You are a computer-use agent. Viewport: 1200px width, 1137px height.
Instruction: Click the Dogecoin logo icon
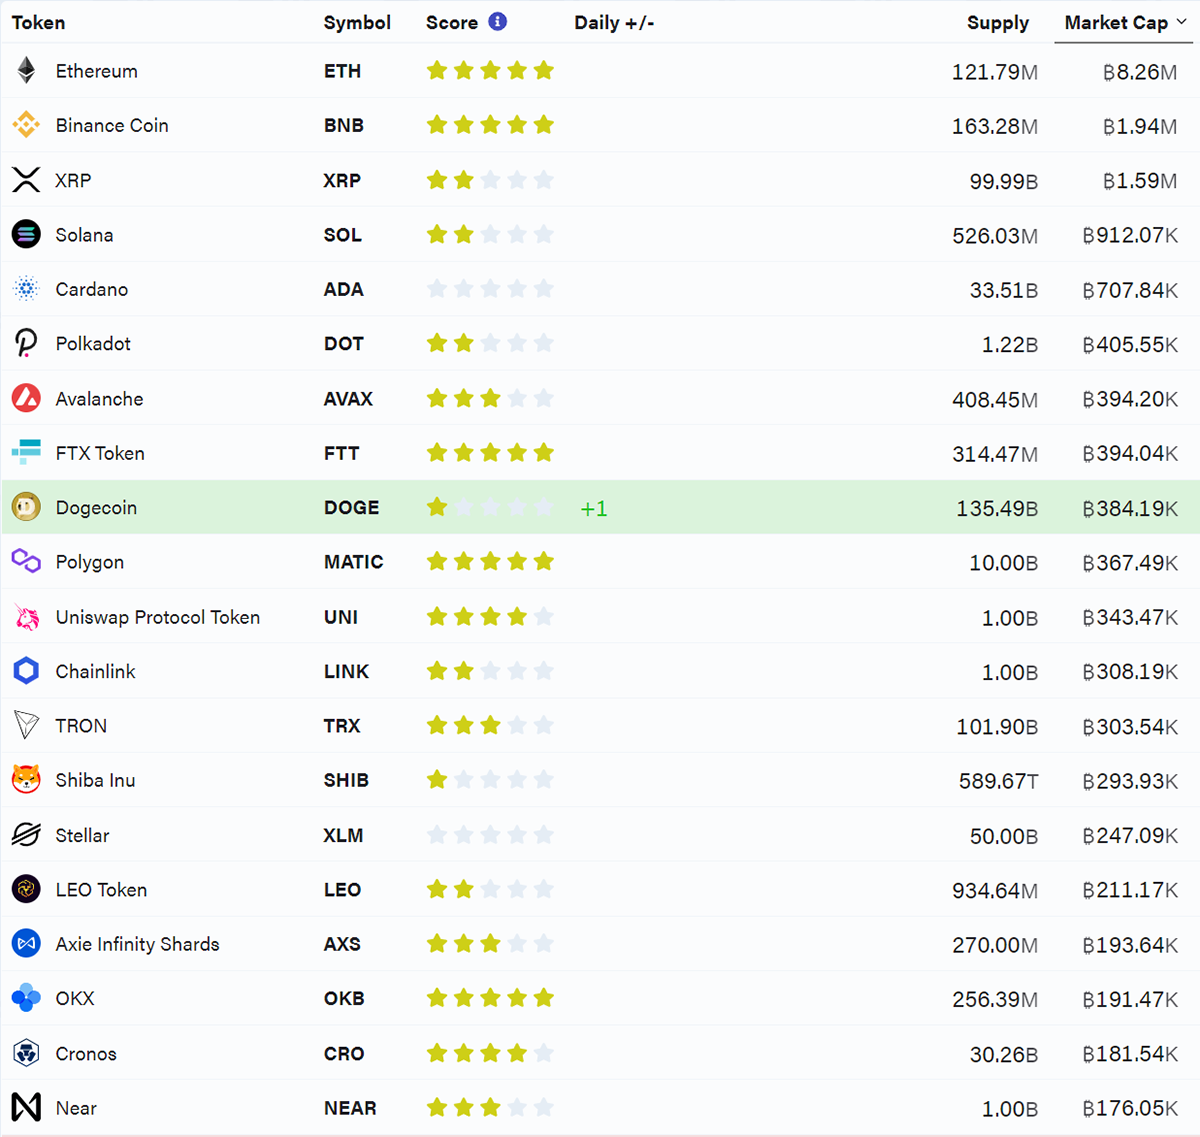(26, 507)
